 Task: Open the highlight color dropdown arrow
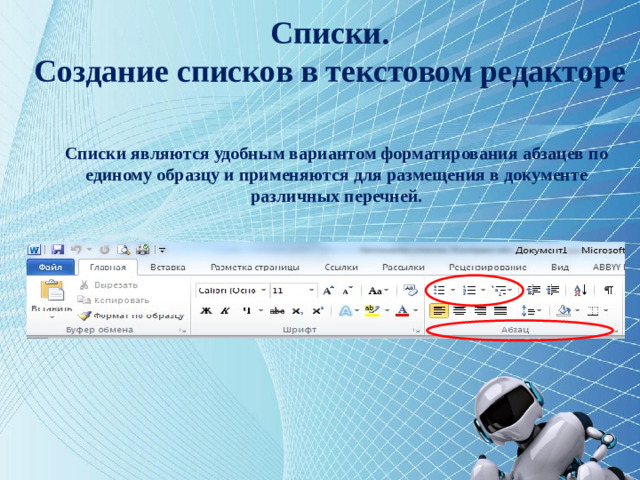(387, 311)
